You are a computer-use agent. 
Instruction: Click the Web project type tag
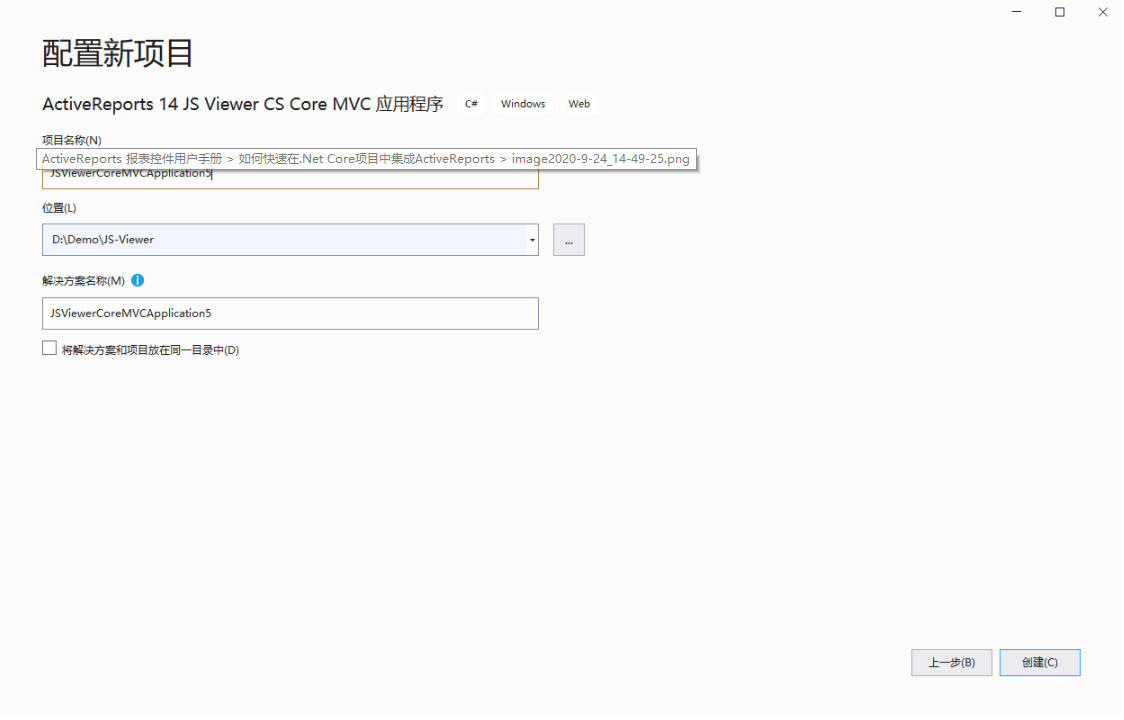coord(579,104)
